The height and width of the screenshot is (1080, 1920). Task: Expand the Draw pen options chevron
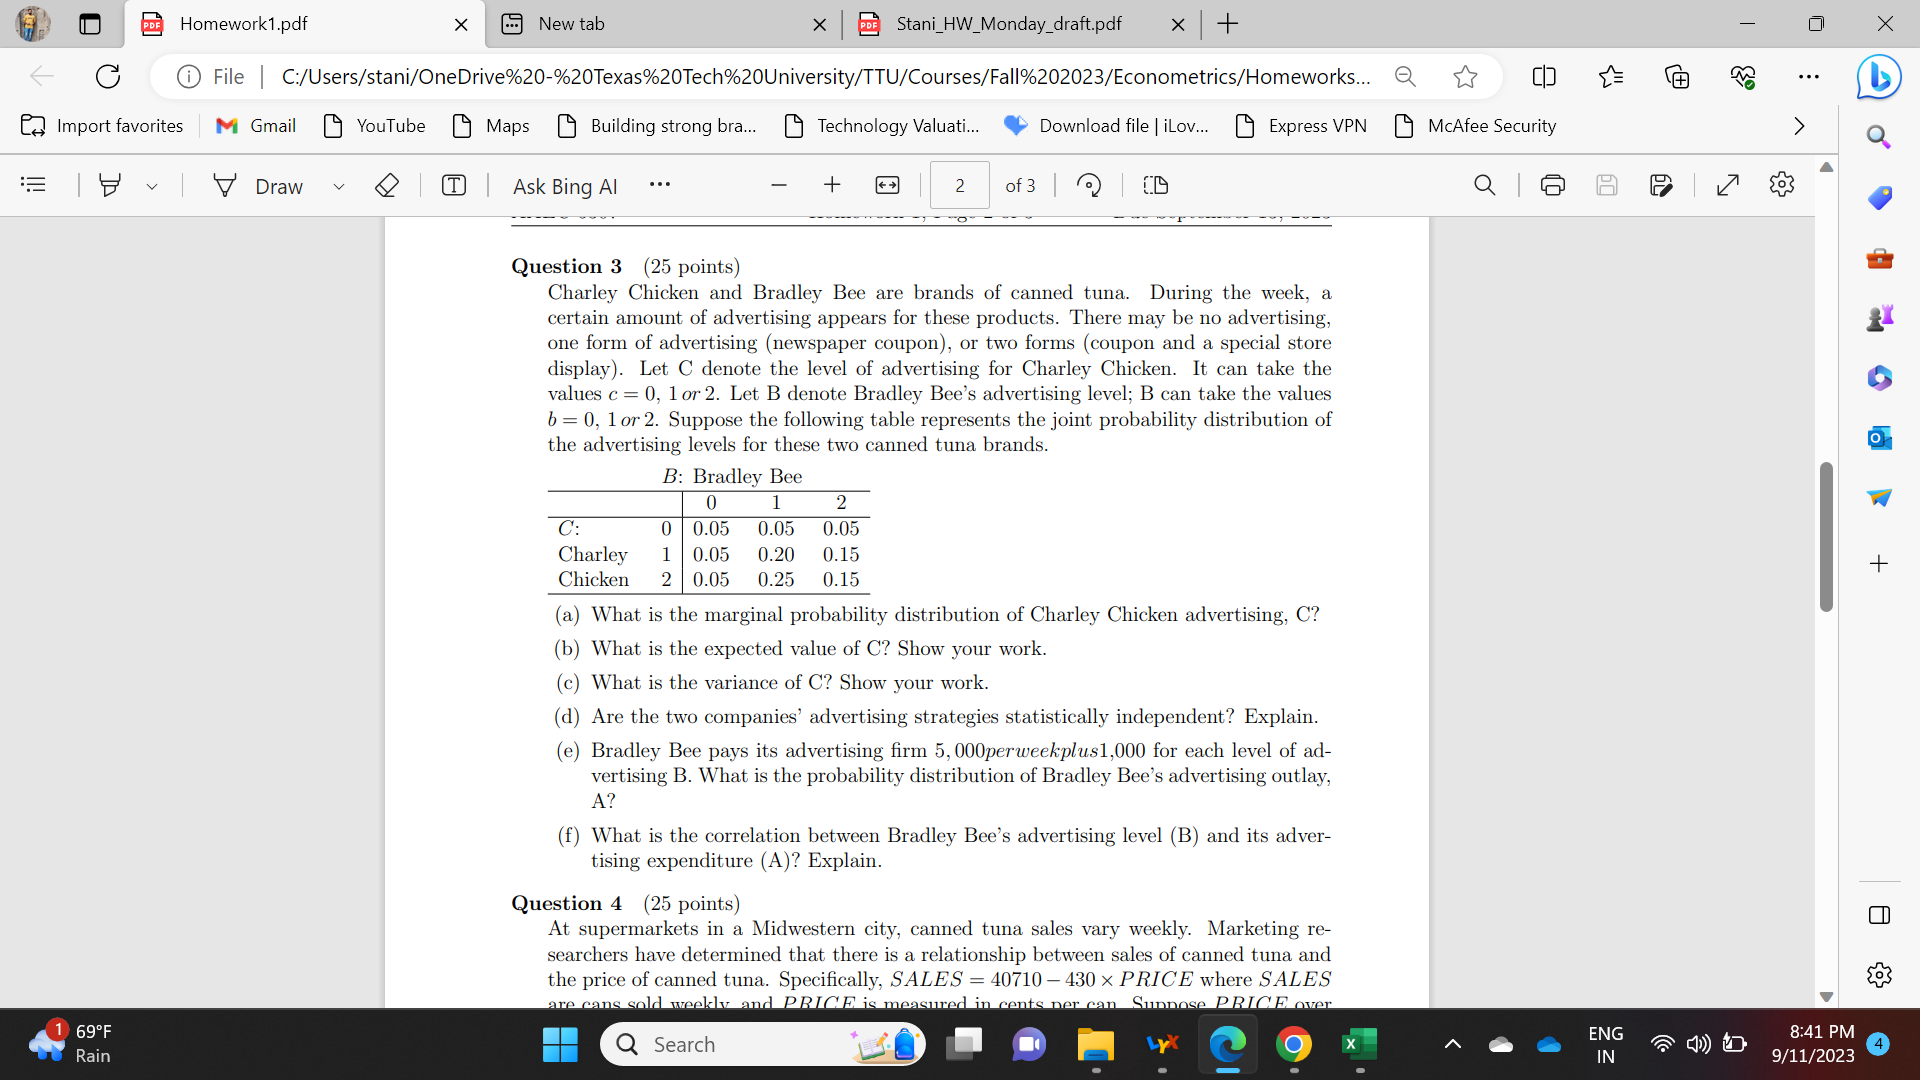pyautogui.click(x=338, y=186)
